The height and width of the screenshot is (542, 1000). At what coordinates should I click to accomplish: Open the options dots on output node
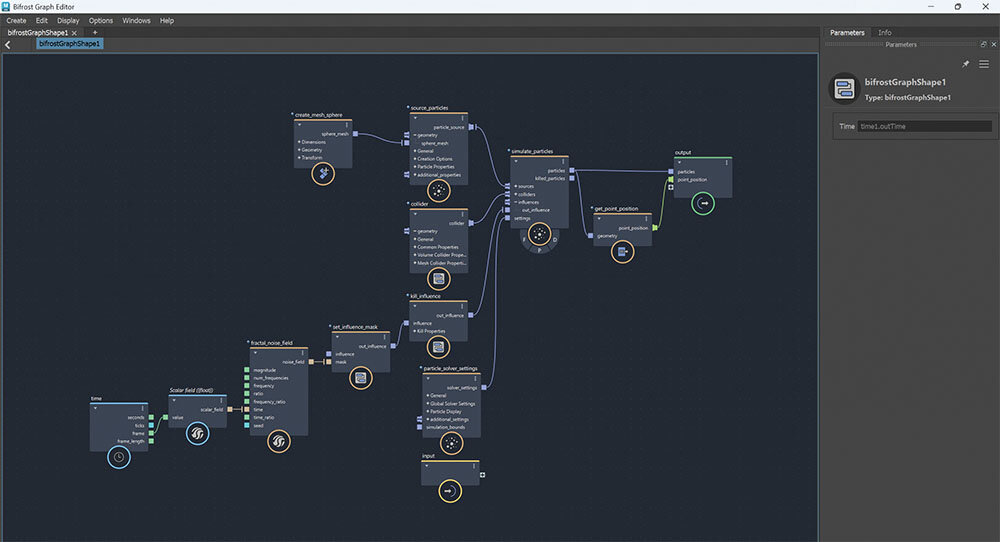tap(726, 163)
